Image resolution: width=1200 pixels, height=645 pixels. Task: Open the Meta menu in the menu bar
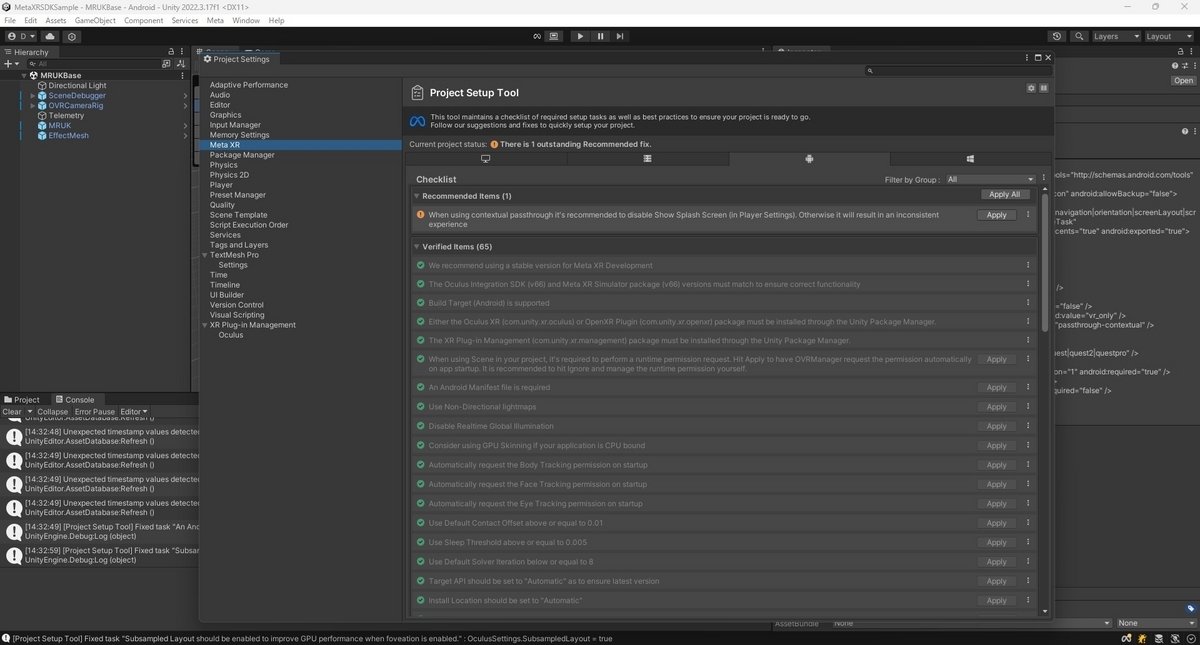215,20
